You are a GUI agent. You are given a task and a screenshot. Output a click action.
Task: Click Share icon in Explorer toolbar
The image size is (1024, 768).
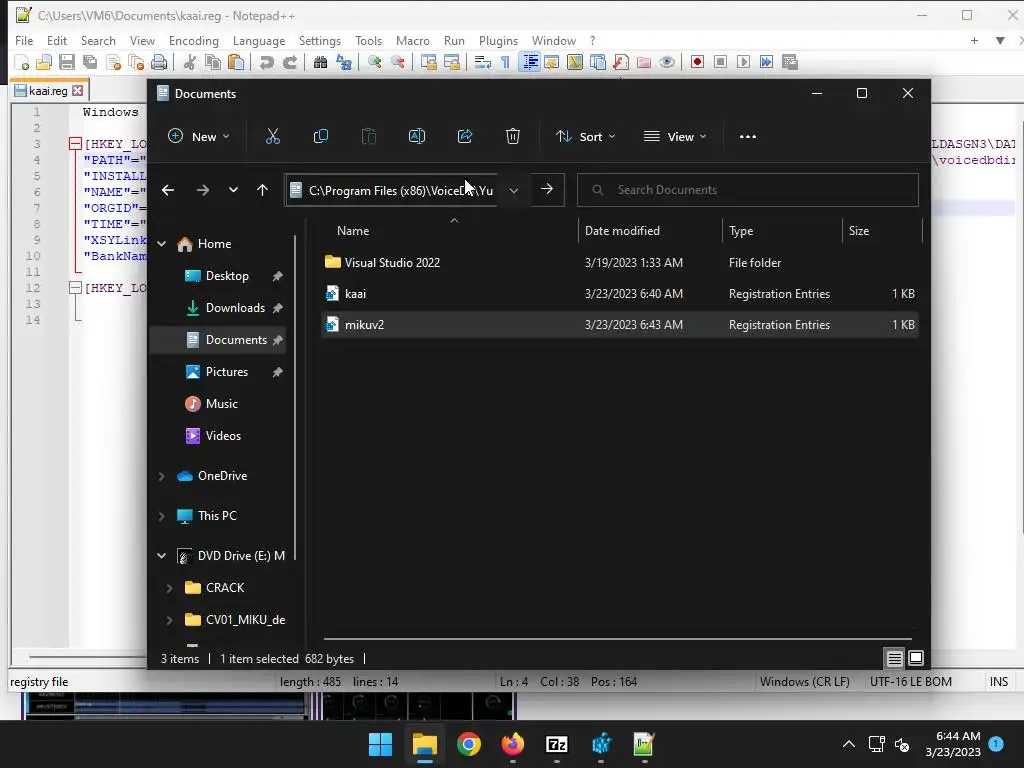point(465,136)
